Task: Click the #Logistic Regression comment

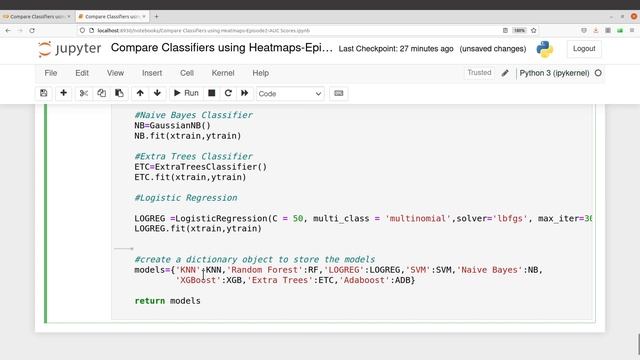Action: (186, 198)
